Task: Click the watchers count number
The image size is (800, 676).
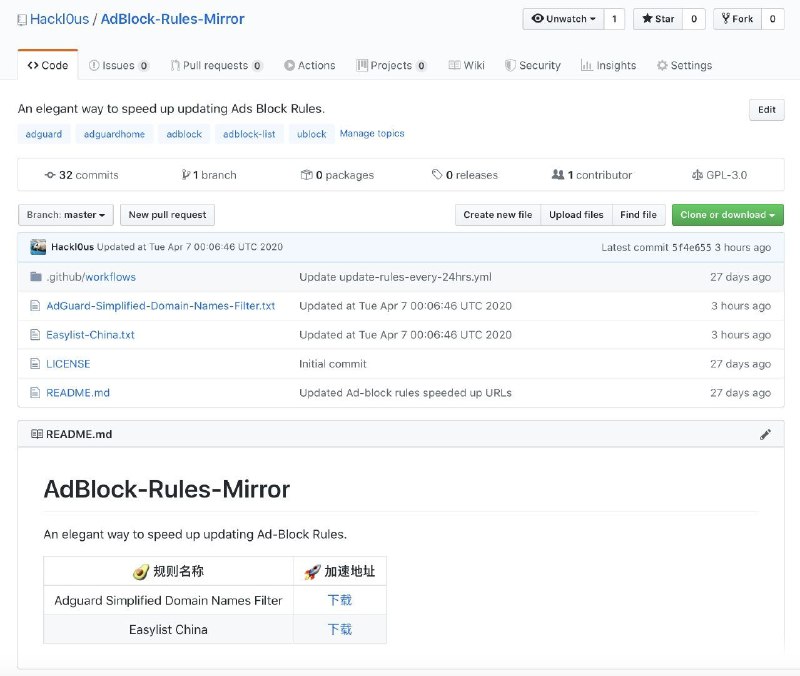Action: pyautogui.click(x=614, y=19)
